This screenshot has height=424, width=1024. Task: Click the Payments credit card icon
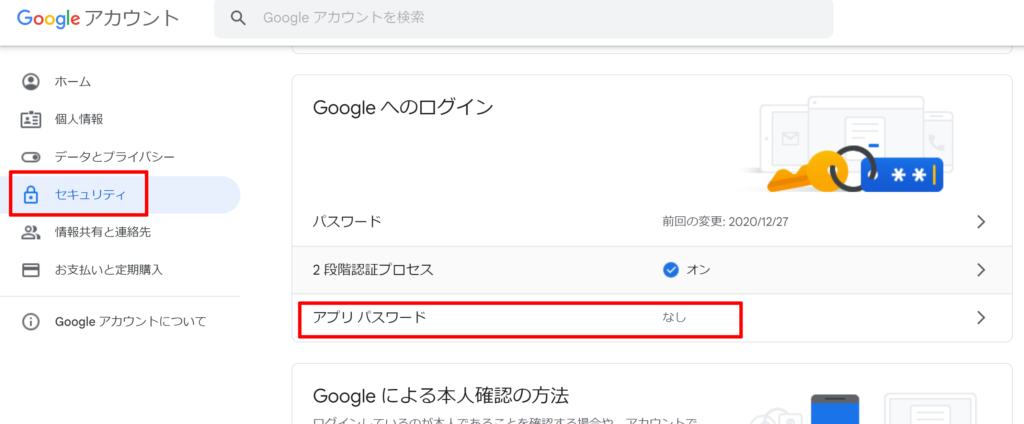pos(31,269)
